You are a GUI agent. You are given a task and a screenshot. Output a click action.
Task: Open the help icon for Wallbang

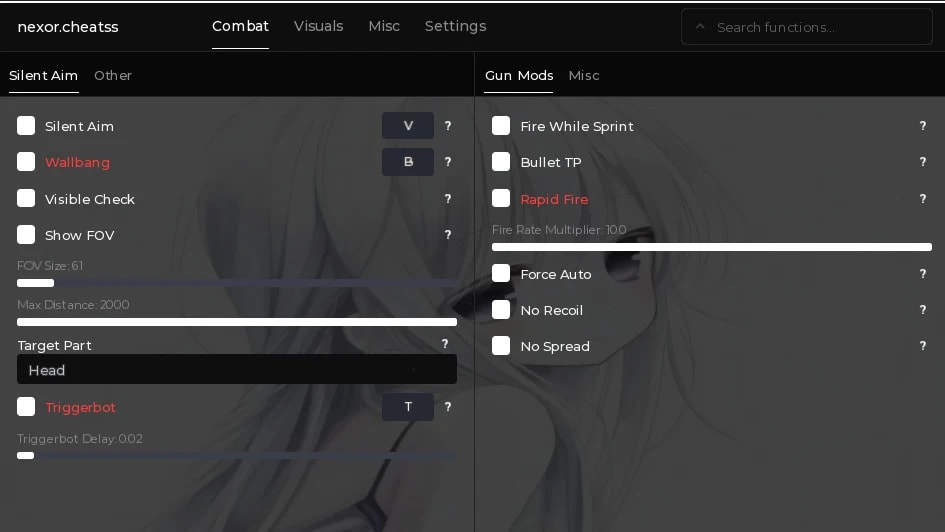(x=448, y=162)
